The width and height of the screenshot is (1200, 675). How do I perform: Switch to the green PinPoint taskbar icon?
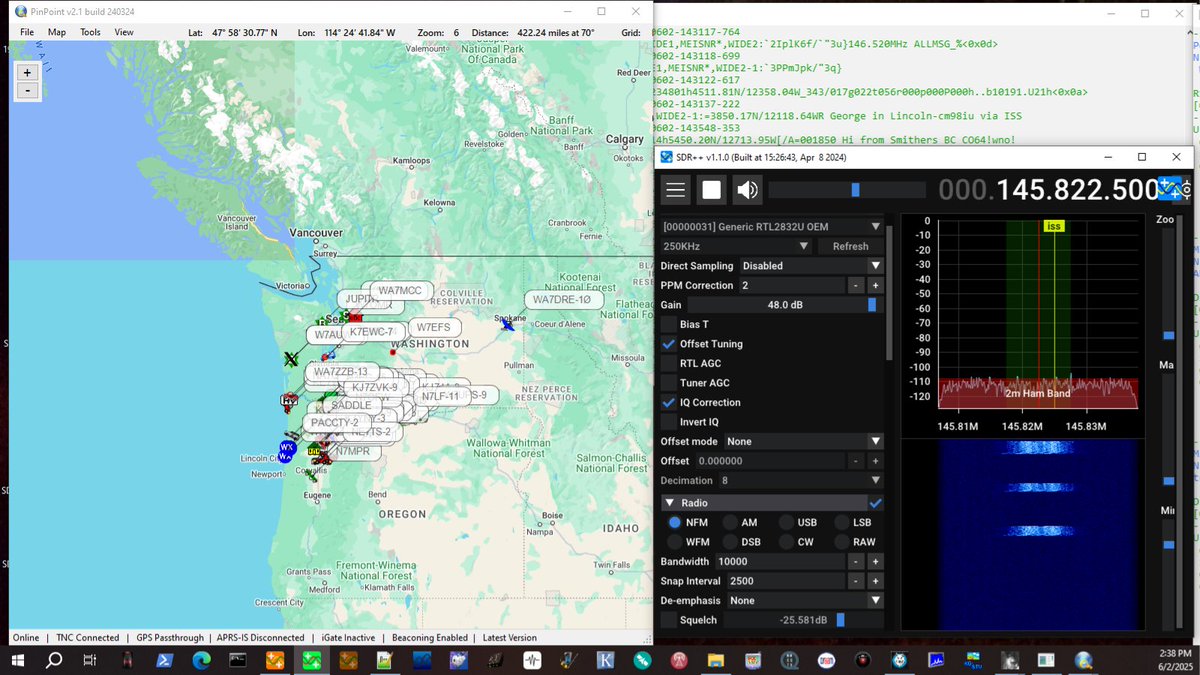click(311, 660)
